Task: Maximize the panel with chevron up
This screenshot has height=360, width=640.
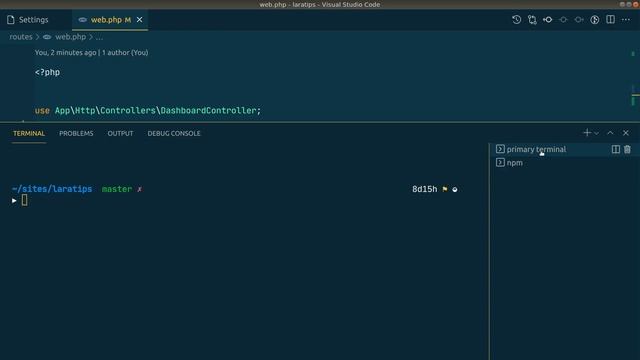Action: tap(610, 133)
